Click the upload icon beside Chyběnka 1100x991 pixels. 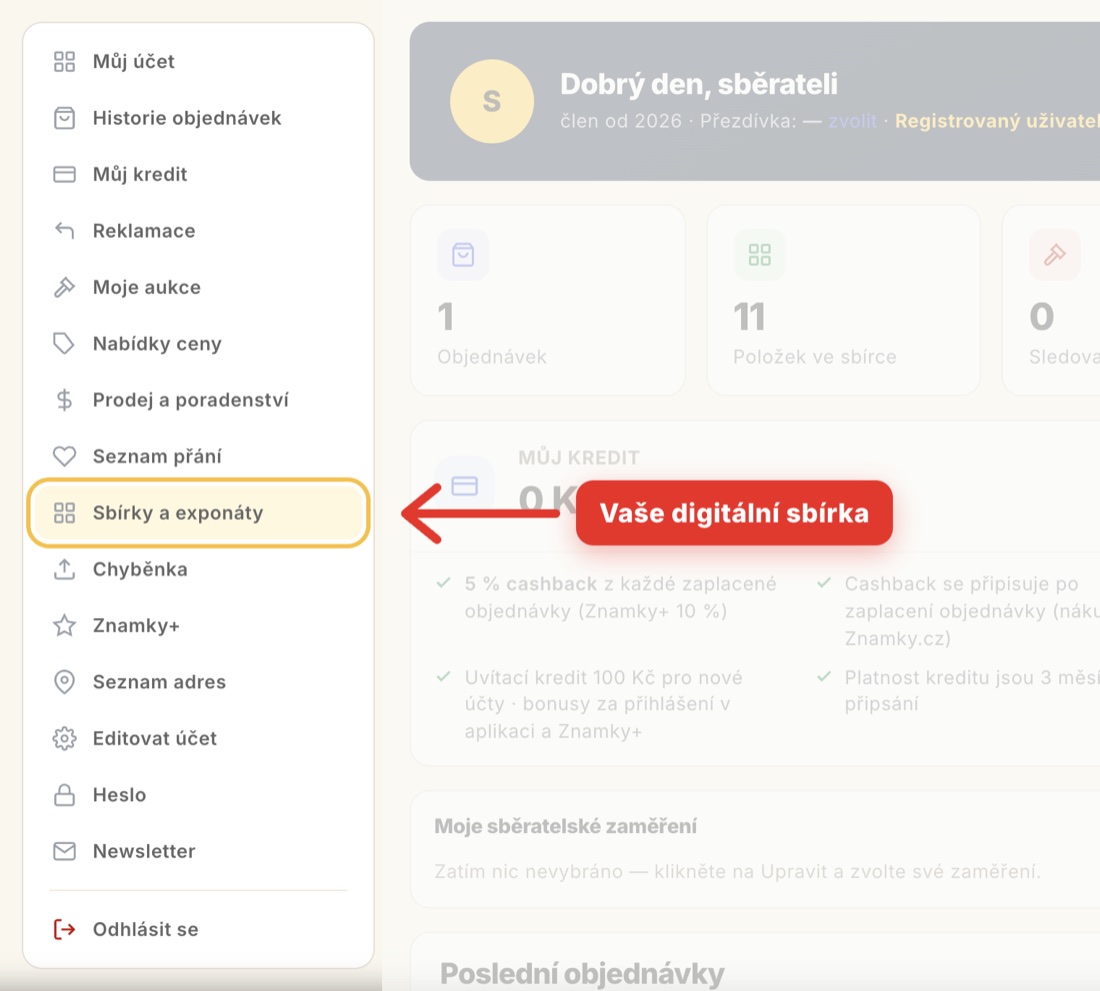(x=64, y=569)
